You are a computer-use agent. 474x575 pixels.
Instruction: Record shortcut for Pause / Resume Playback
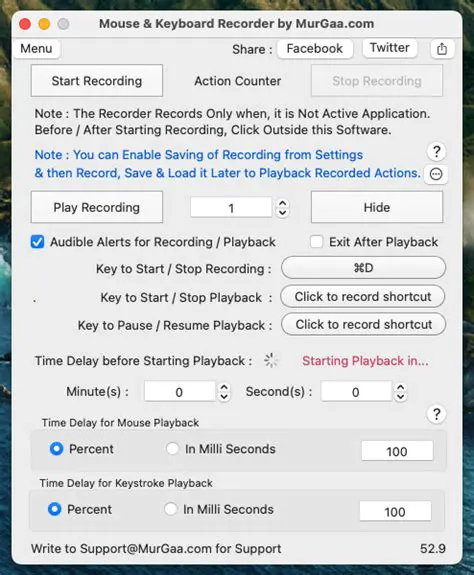[363, 324]
